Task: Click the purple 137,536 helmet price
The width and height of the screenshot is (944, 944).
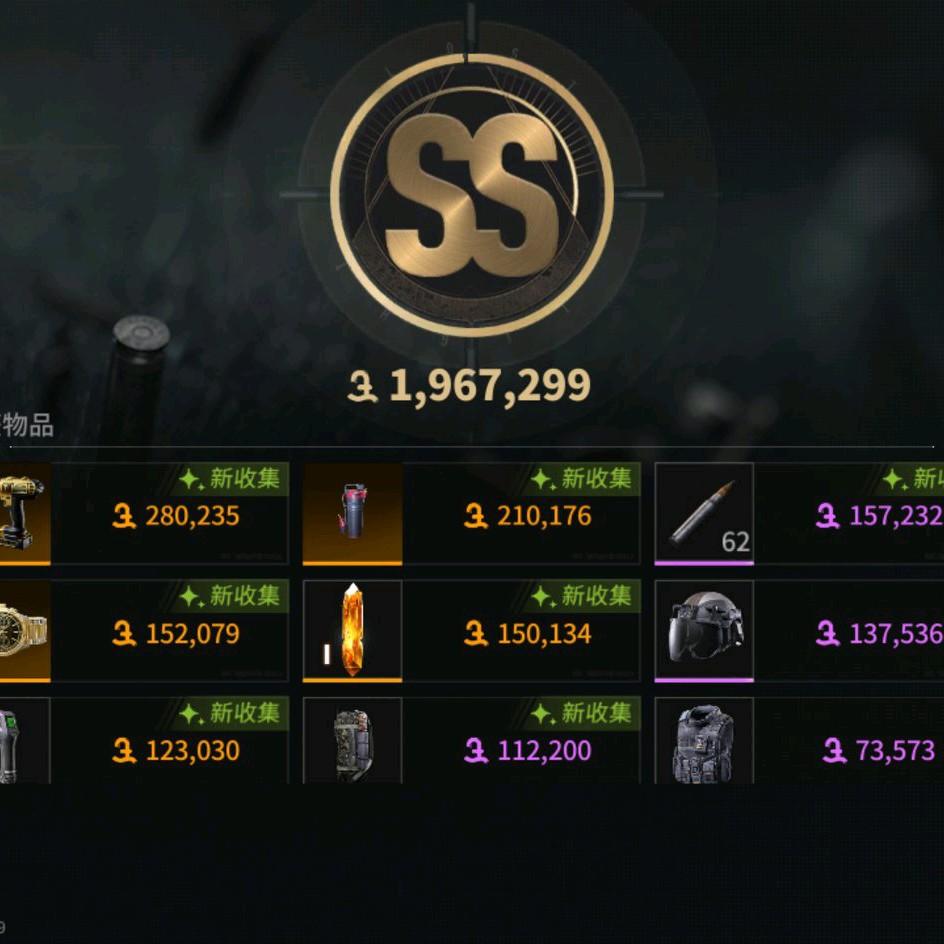Action: click(x=880, y=634)
